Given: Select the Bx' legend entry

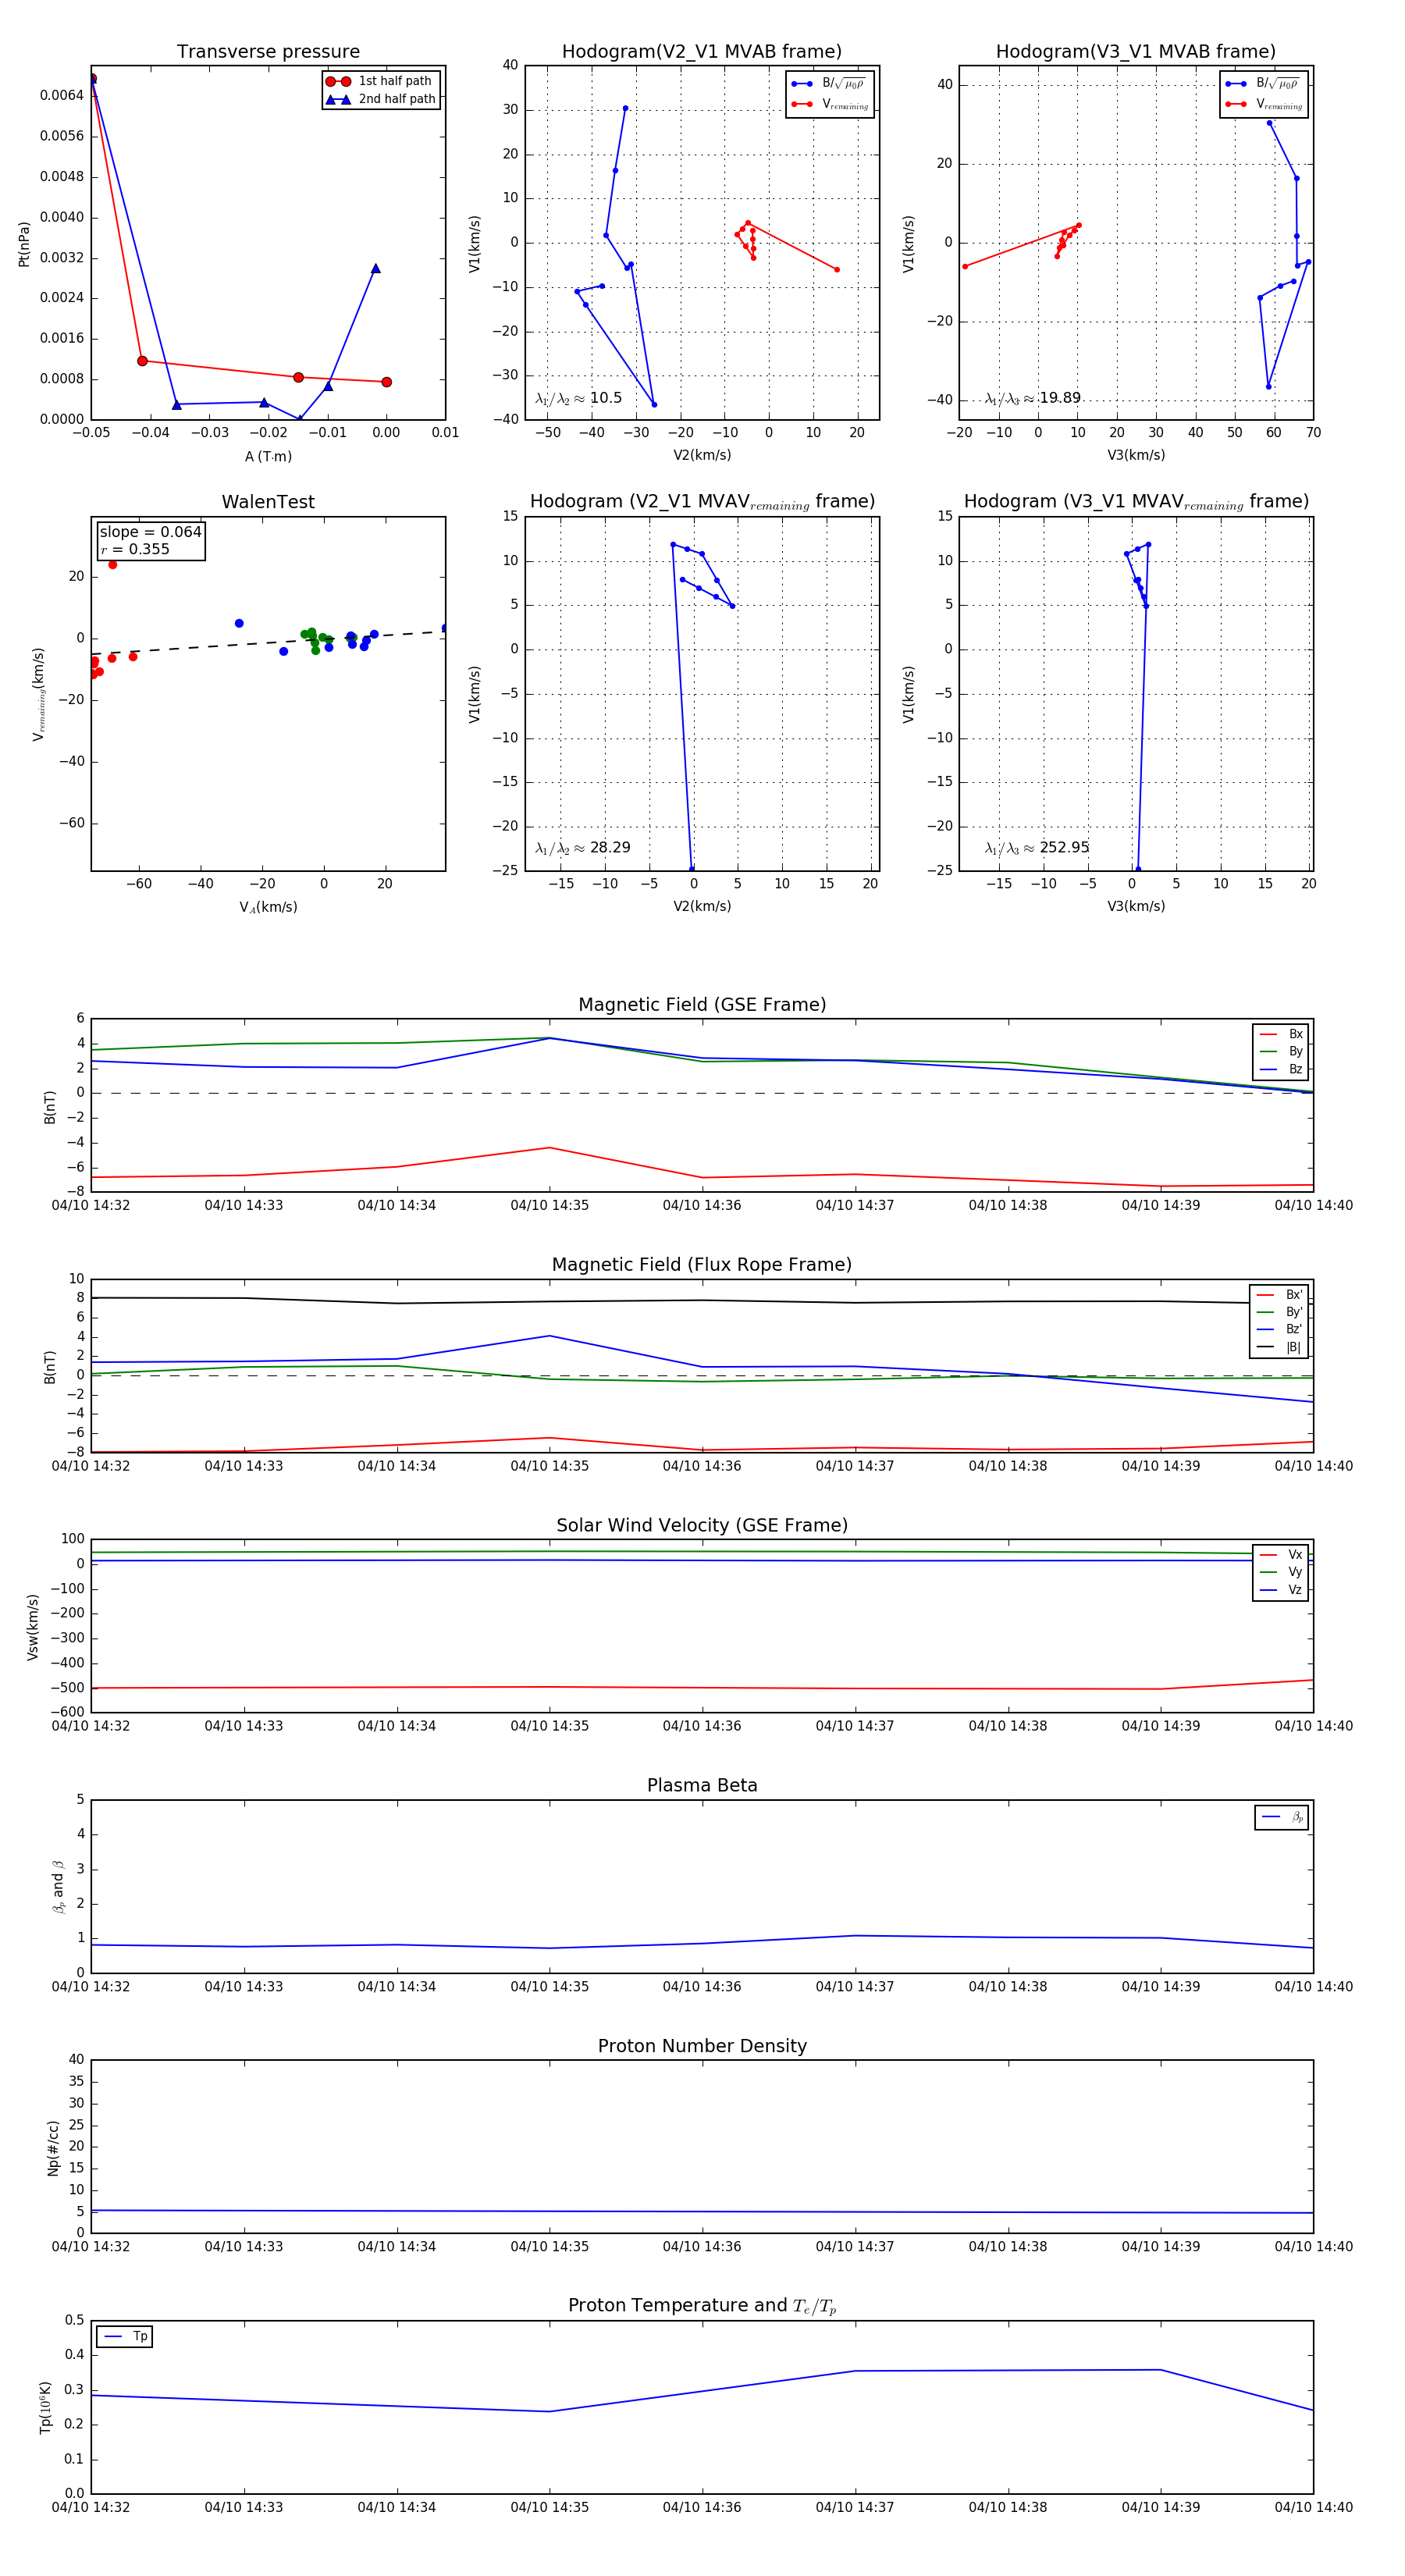Looking at the screenshot, I should [x=1280, y=1295].
